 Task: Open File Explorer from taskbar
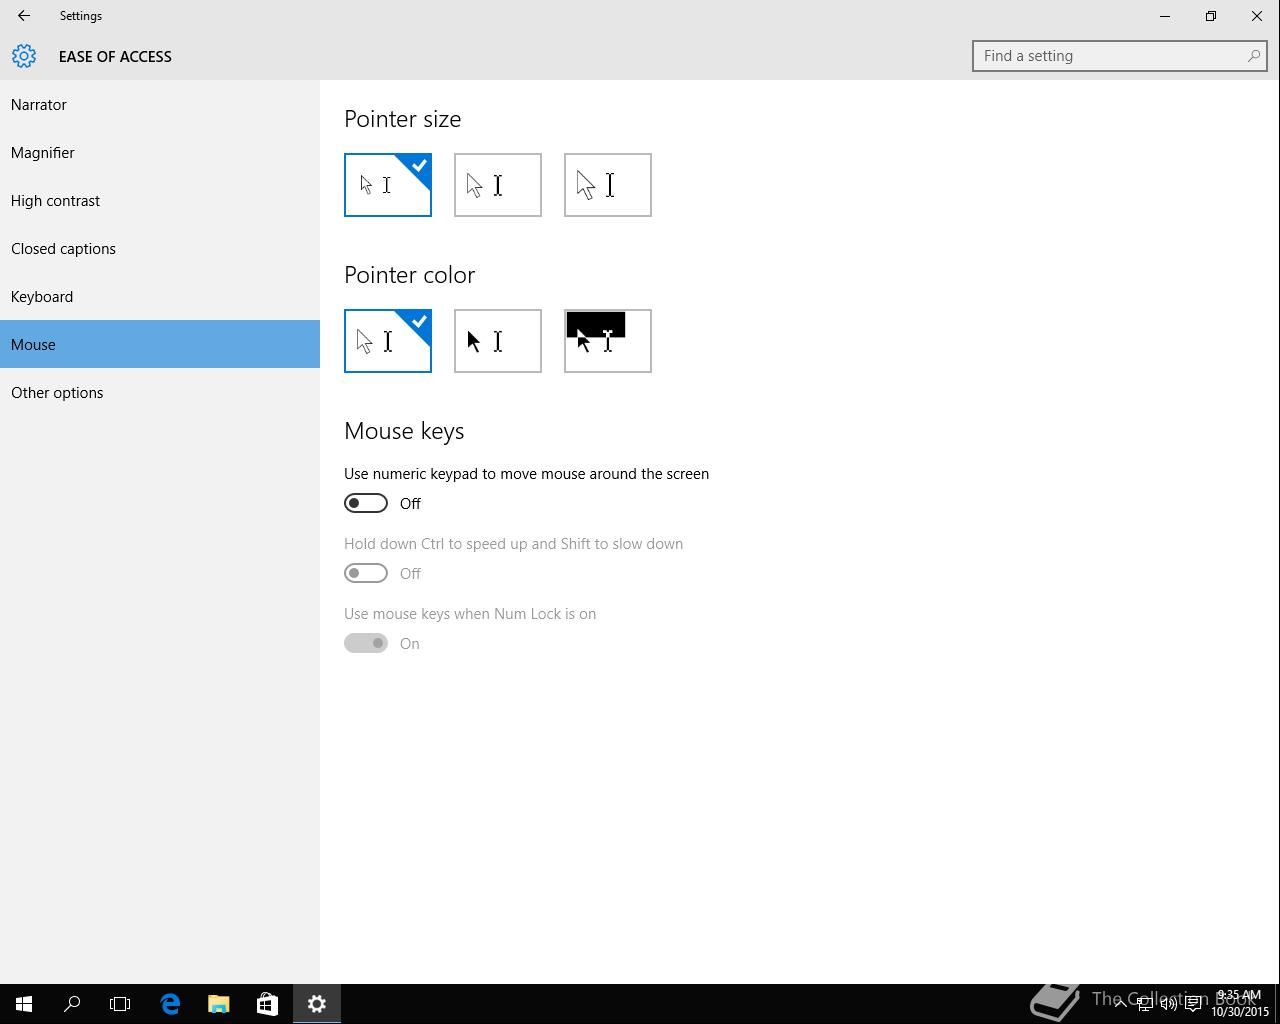pyautogui.click(x=218, y=1004)
